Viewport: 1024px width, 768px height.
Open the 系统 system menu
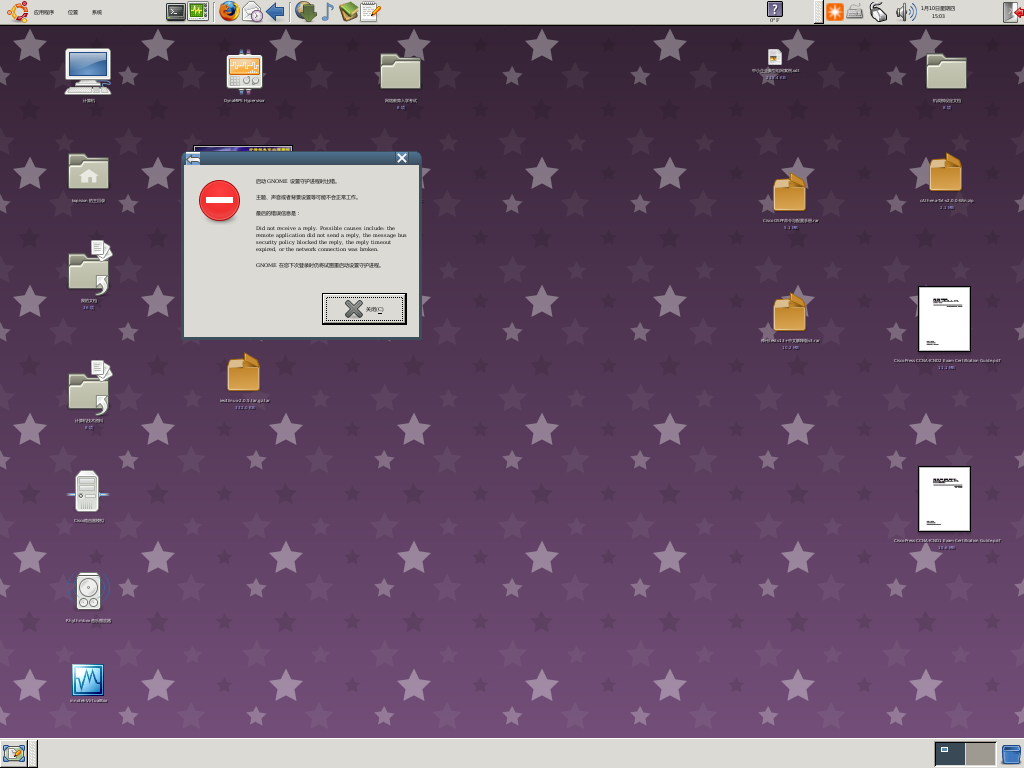(x=97, y=12)
